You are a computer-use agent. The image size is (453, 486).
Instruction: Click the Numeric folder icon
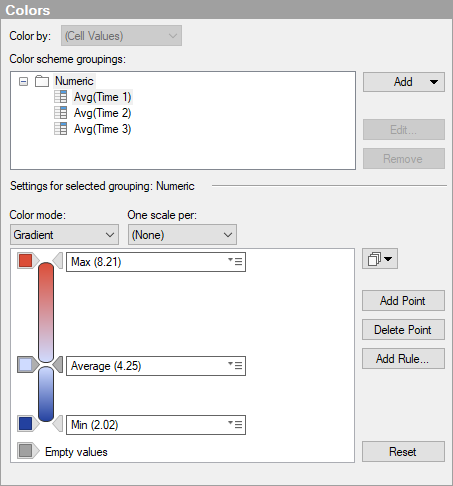click(42, 81)
